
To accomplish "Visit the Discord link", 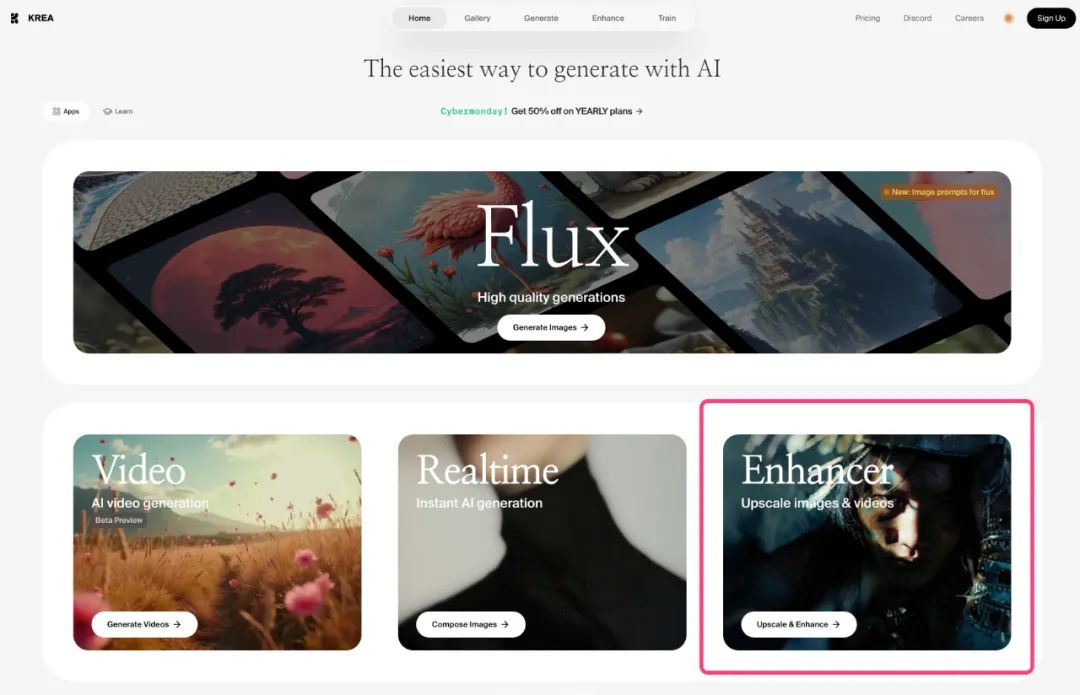I will tap(917, 18).
